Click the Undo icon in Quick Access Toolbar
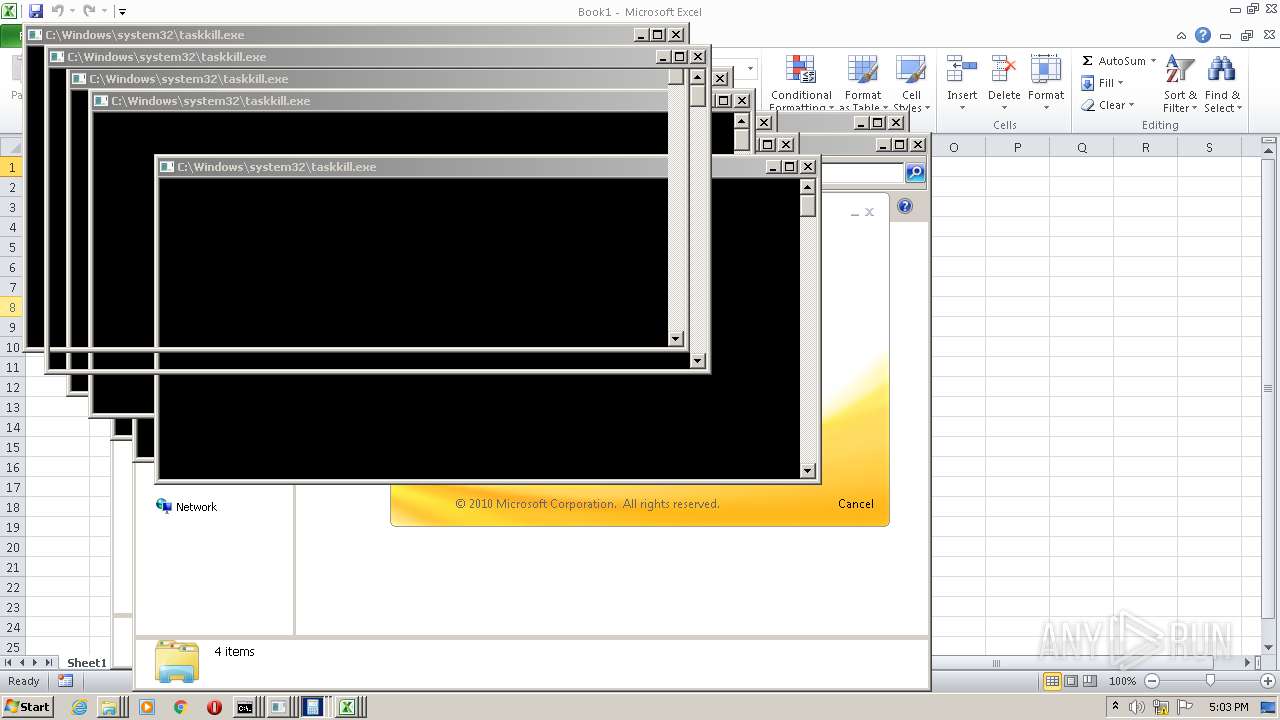This screenshot has height=720, width=1280. tap(58, 11)
